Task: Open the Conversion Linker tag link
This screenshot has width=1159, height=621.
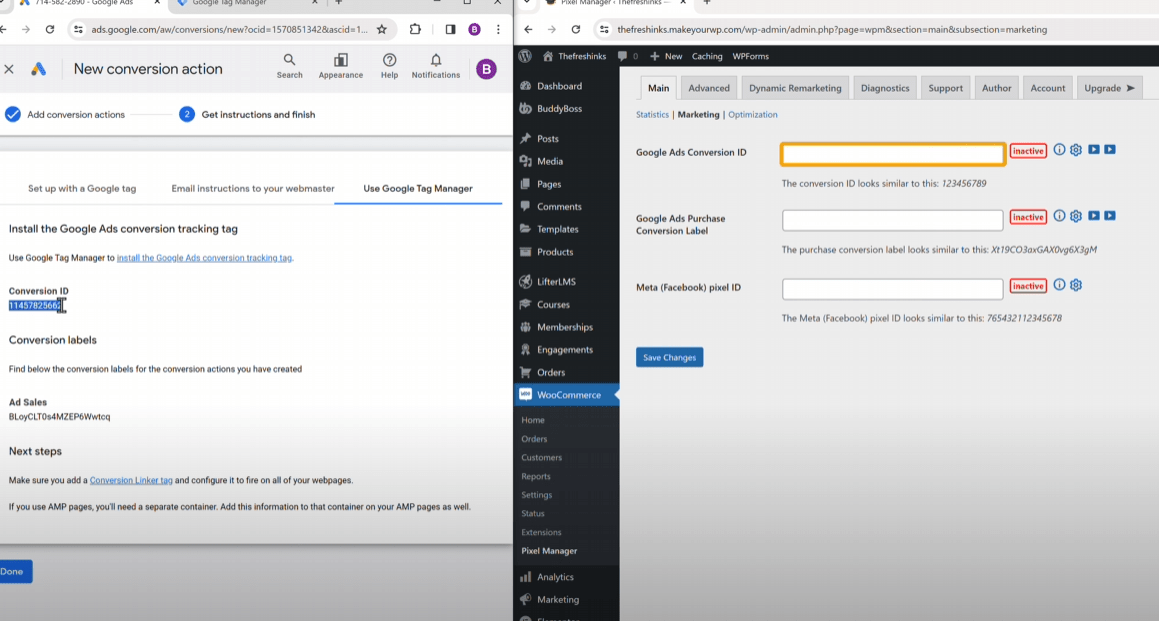Action: click(131, 480)
